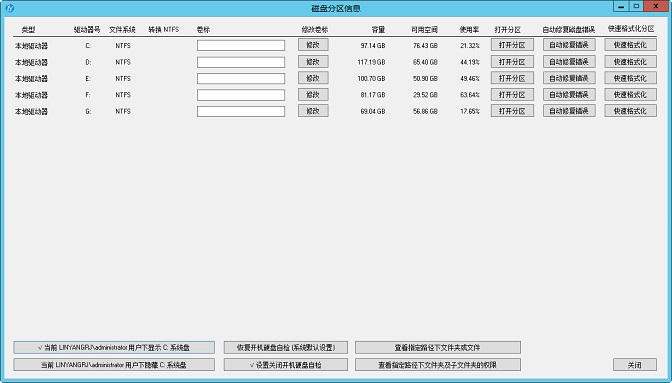Click the 容量 column header

pos(378,30)
